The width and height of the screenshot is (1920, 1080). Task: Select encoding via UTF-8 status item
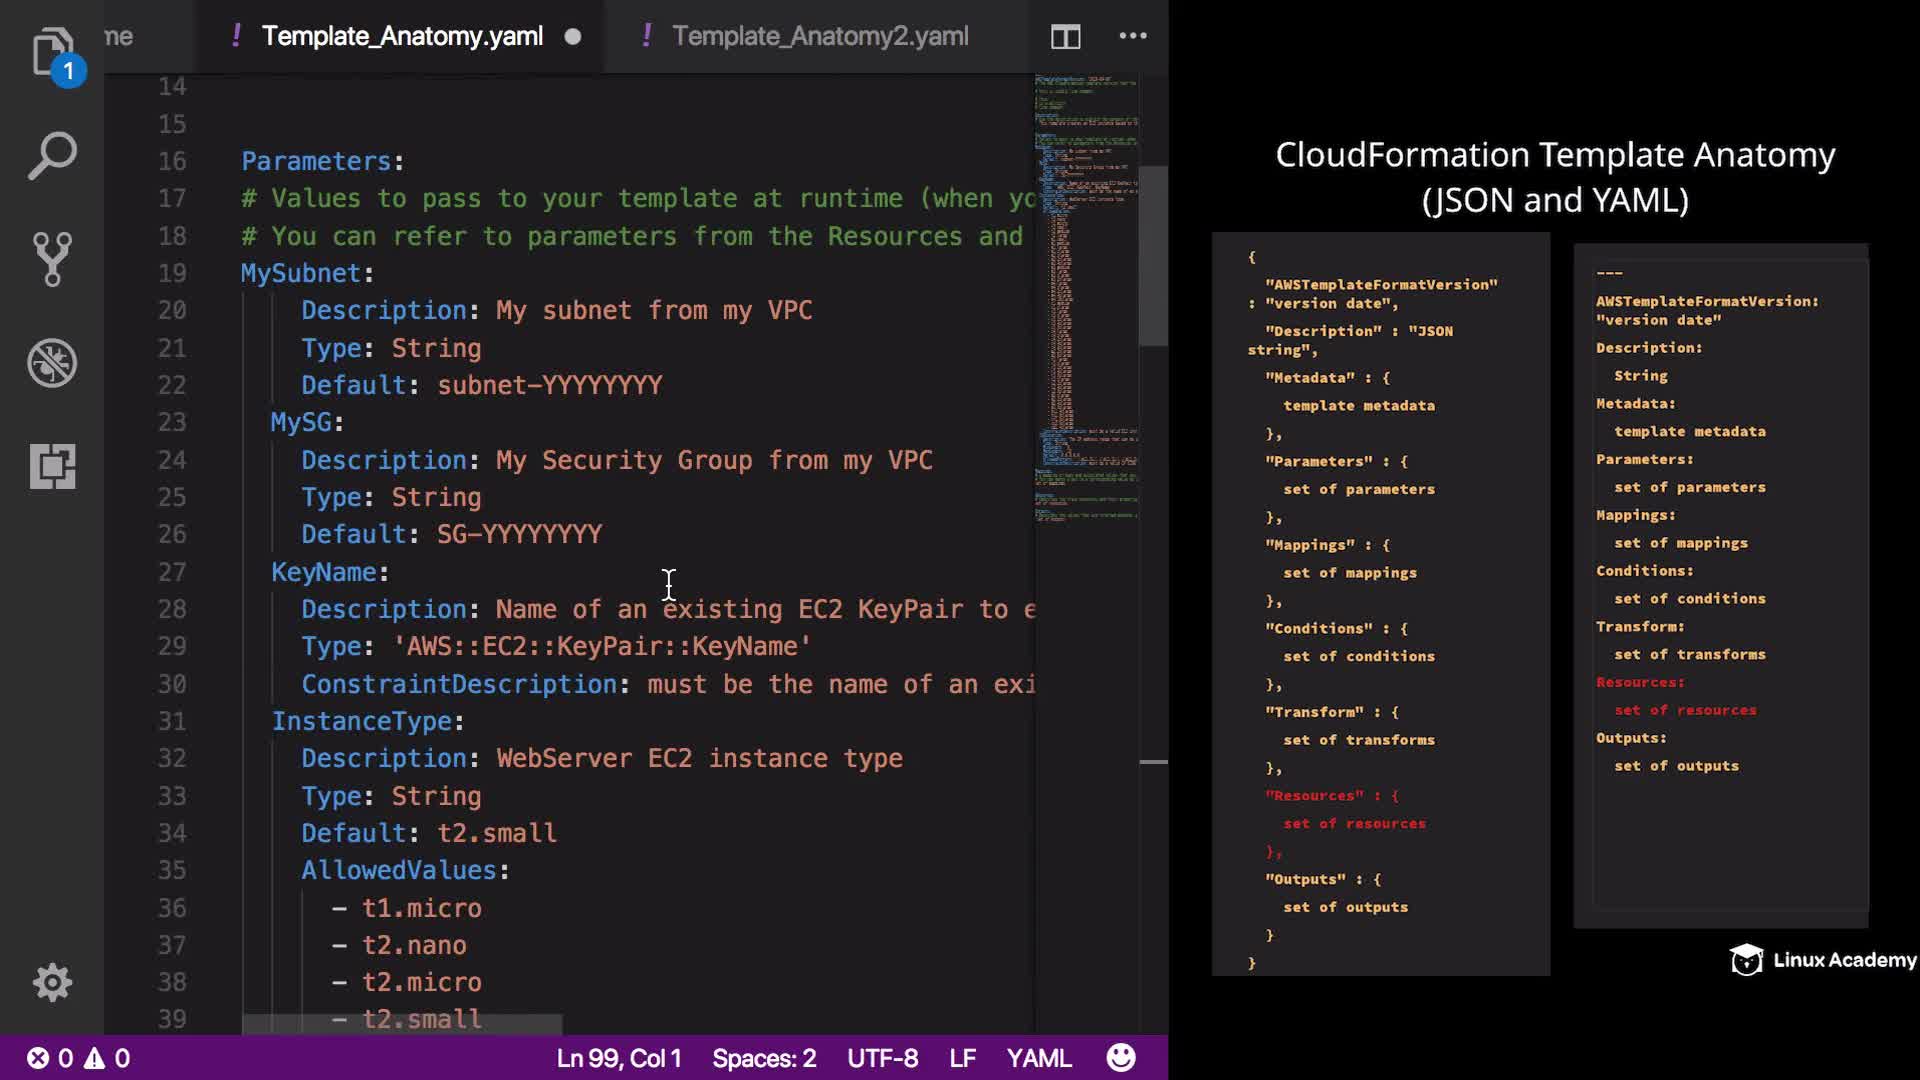(882, 1058)
